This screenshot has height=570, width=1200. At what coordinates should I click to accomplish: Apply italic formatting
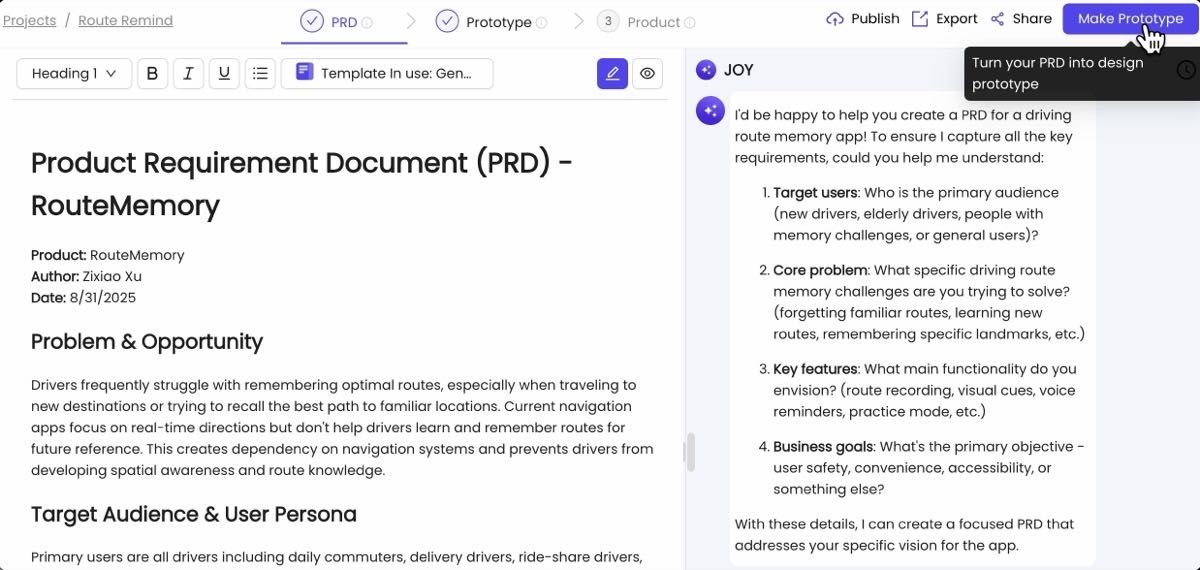pyautogui.click(x=188, y=73)
